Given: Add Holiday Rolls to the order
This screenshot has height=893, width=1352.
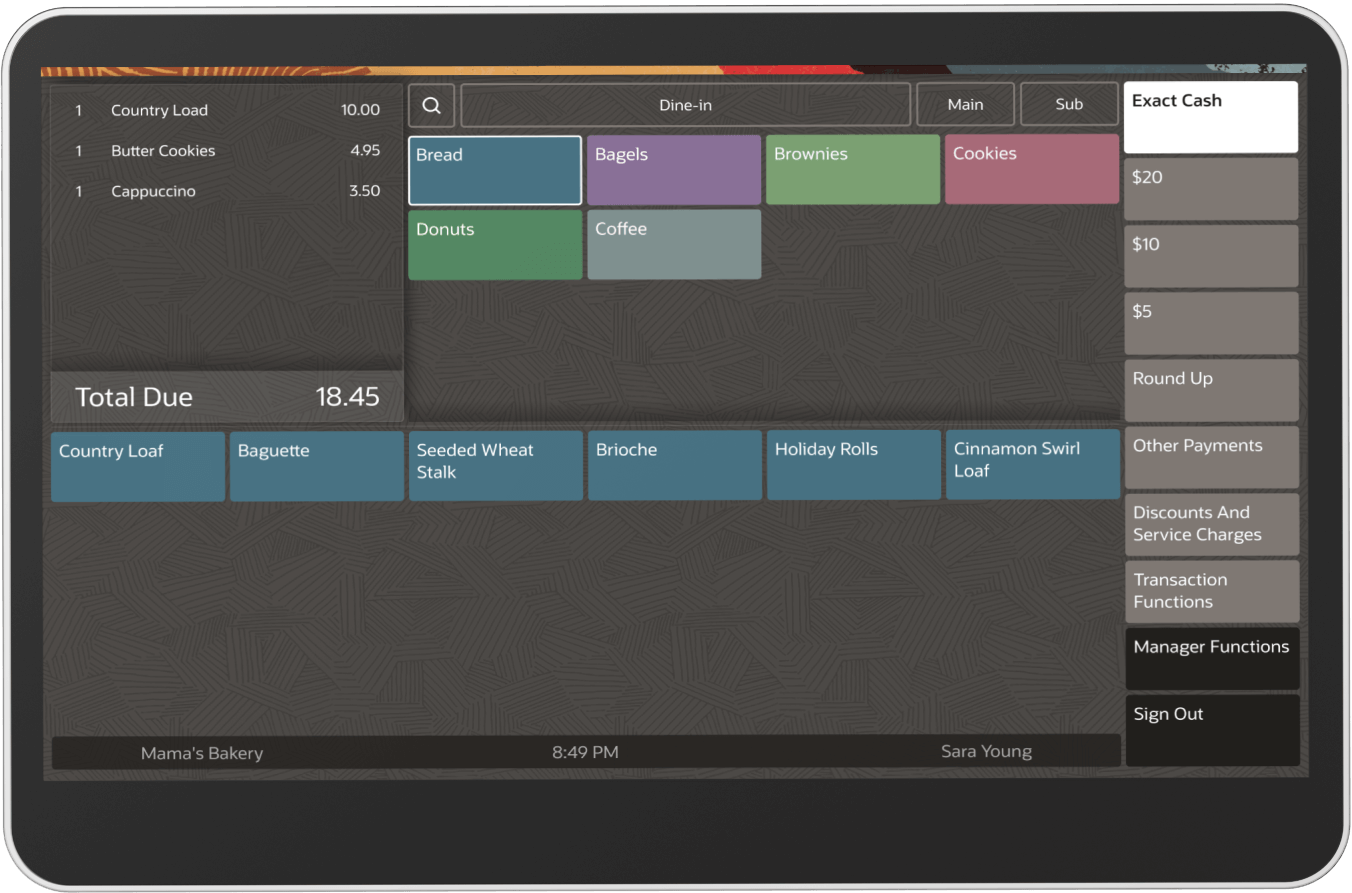Looking at the screenshot, I should (x=853, y=466).
